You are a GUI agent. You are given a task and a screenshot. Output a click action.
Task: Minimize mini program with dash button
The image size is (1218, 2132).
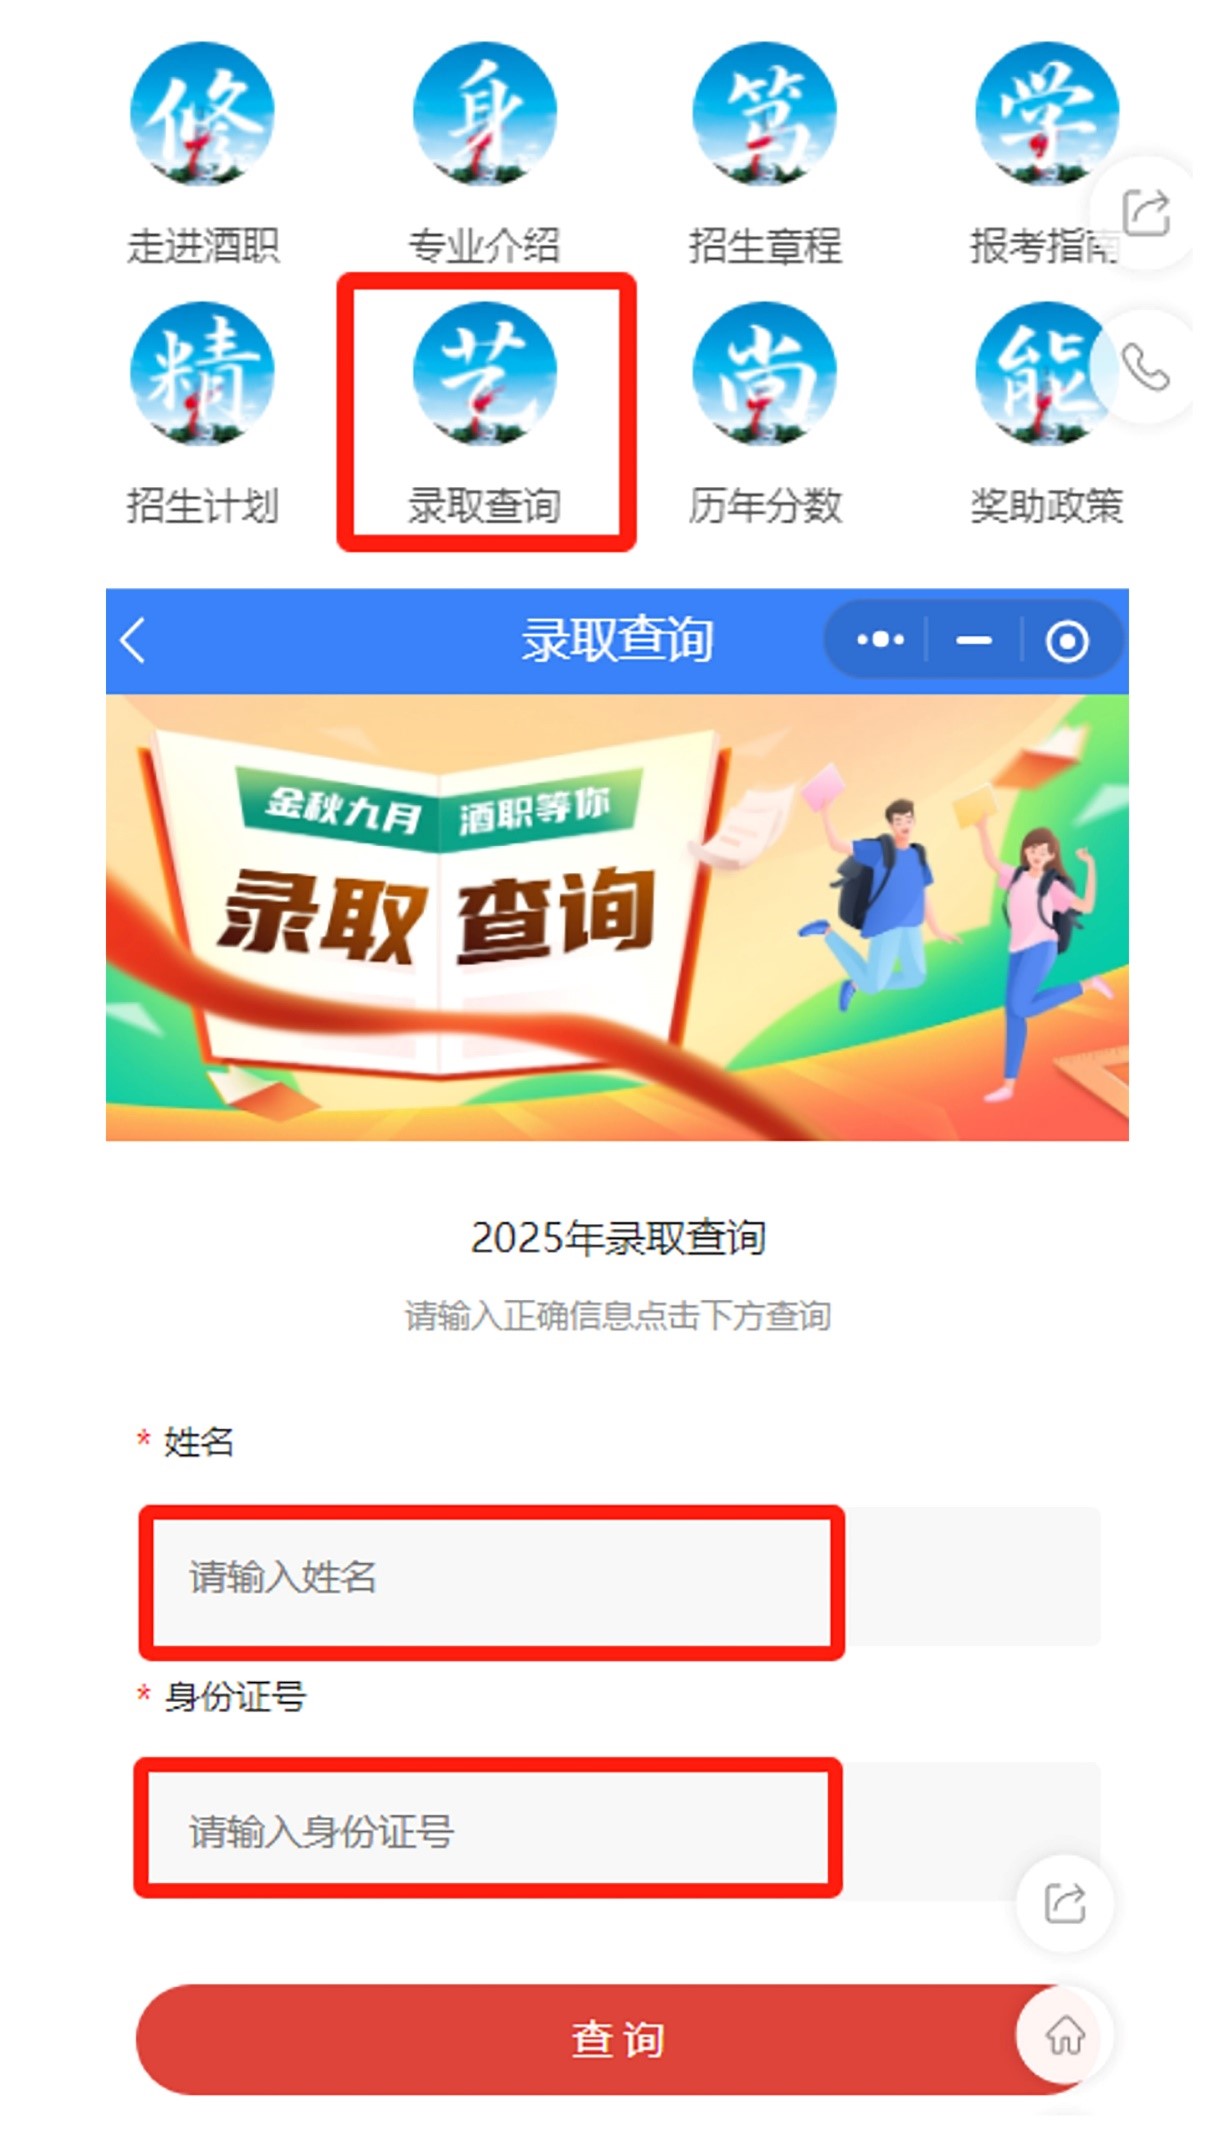(973, 640)
